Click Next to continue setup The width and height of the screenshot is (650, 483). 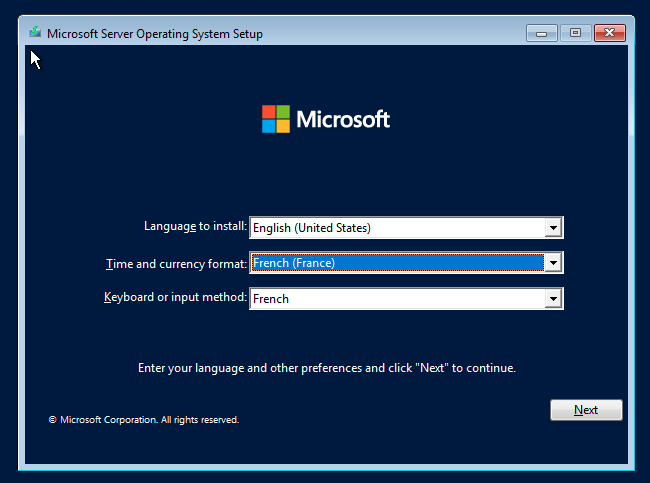586,410
